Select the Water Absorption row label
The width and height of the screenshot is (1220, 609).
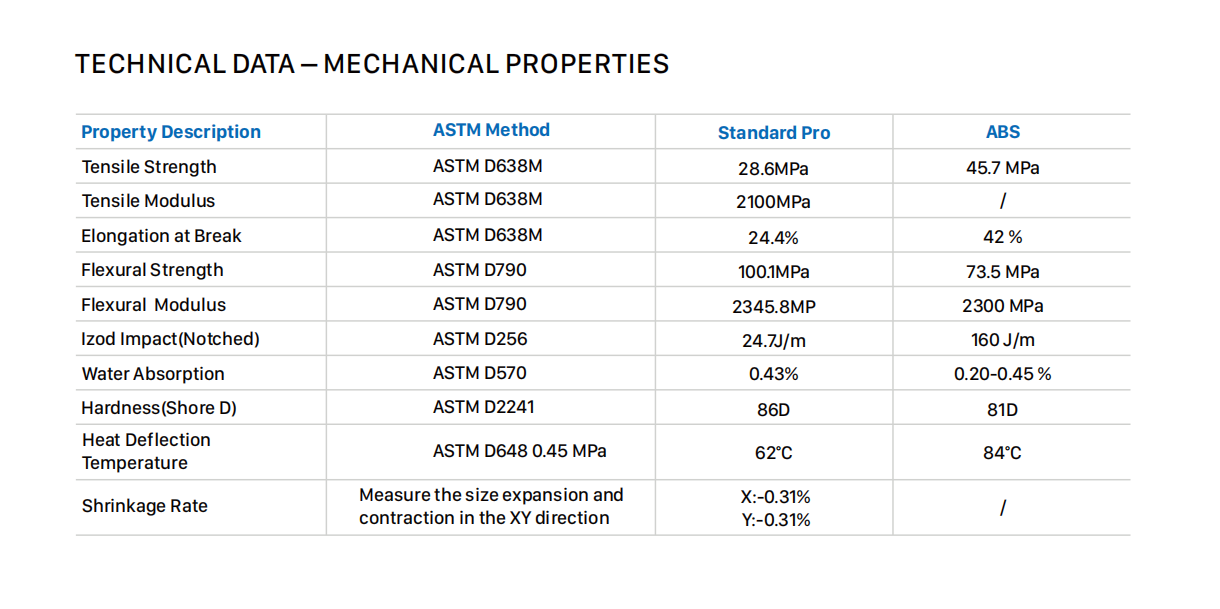(x=153, y=374)
